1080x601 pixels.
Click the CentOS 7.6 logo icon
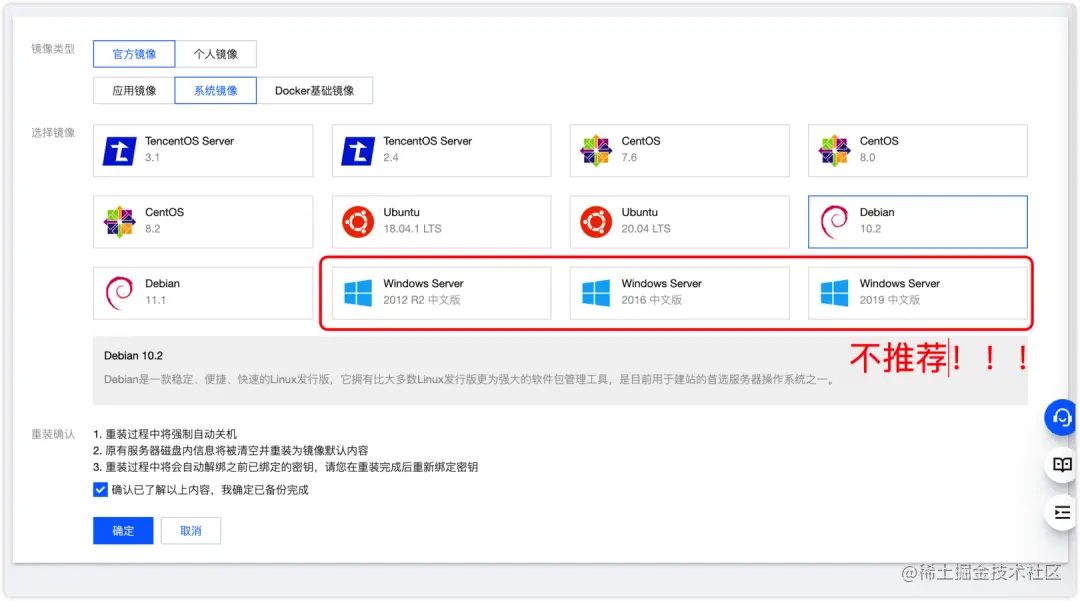pyautogui.click(x=596, y=151)
